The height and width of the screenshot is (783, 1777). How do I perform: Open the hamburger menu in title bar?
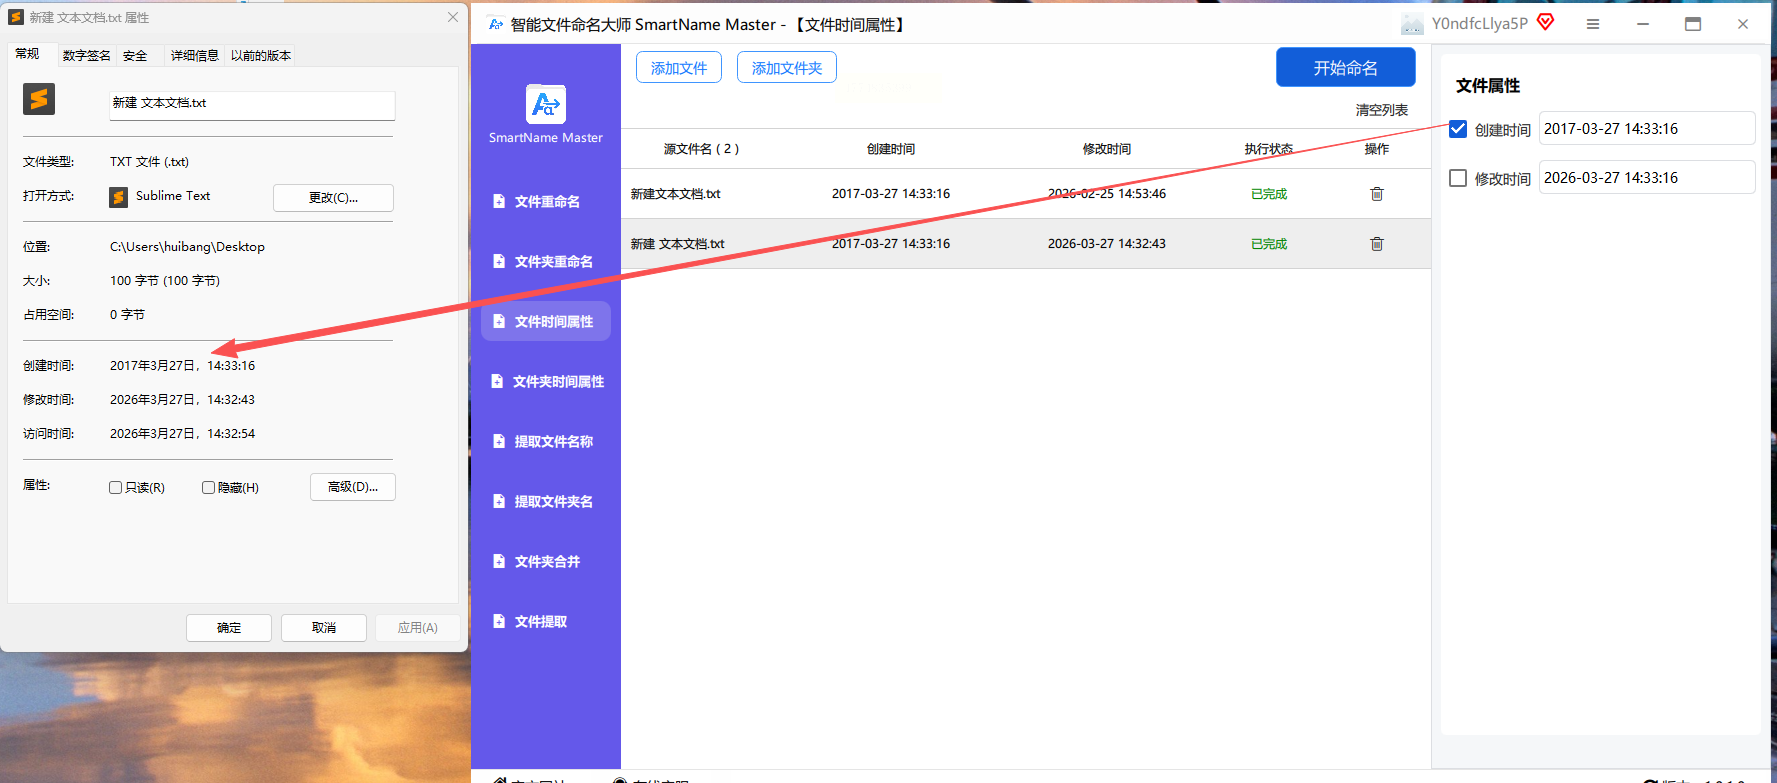[x=1593, y=24]
